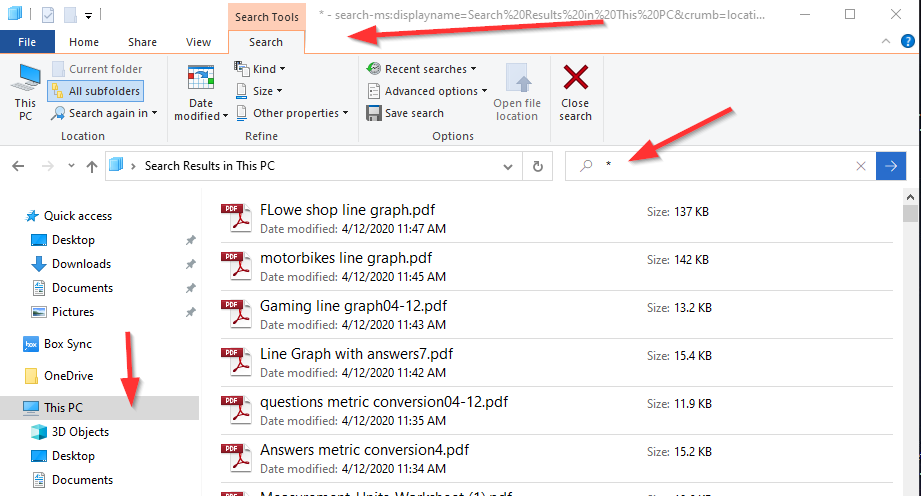Select This PC in navigation pane
921x496 pixels.
coord(99,408)
